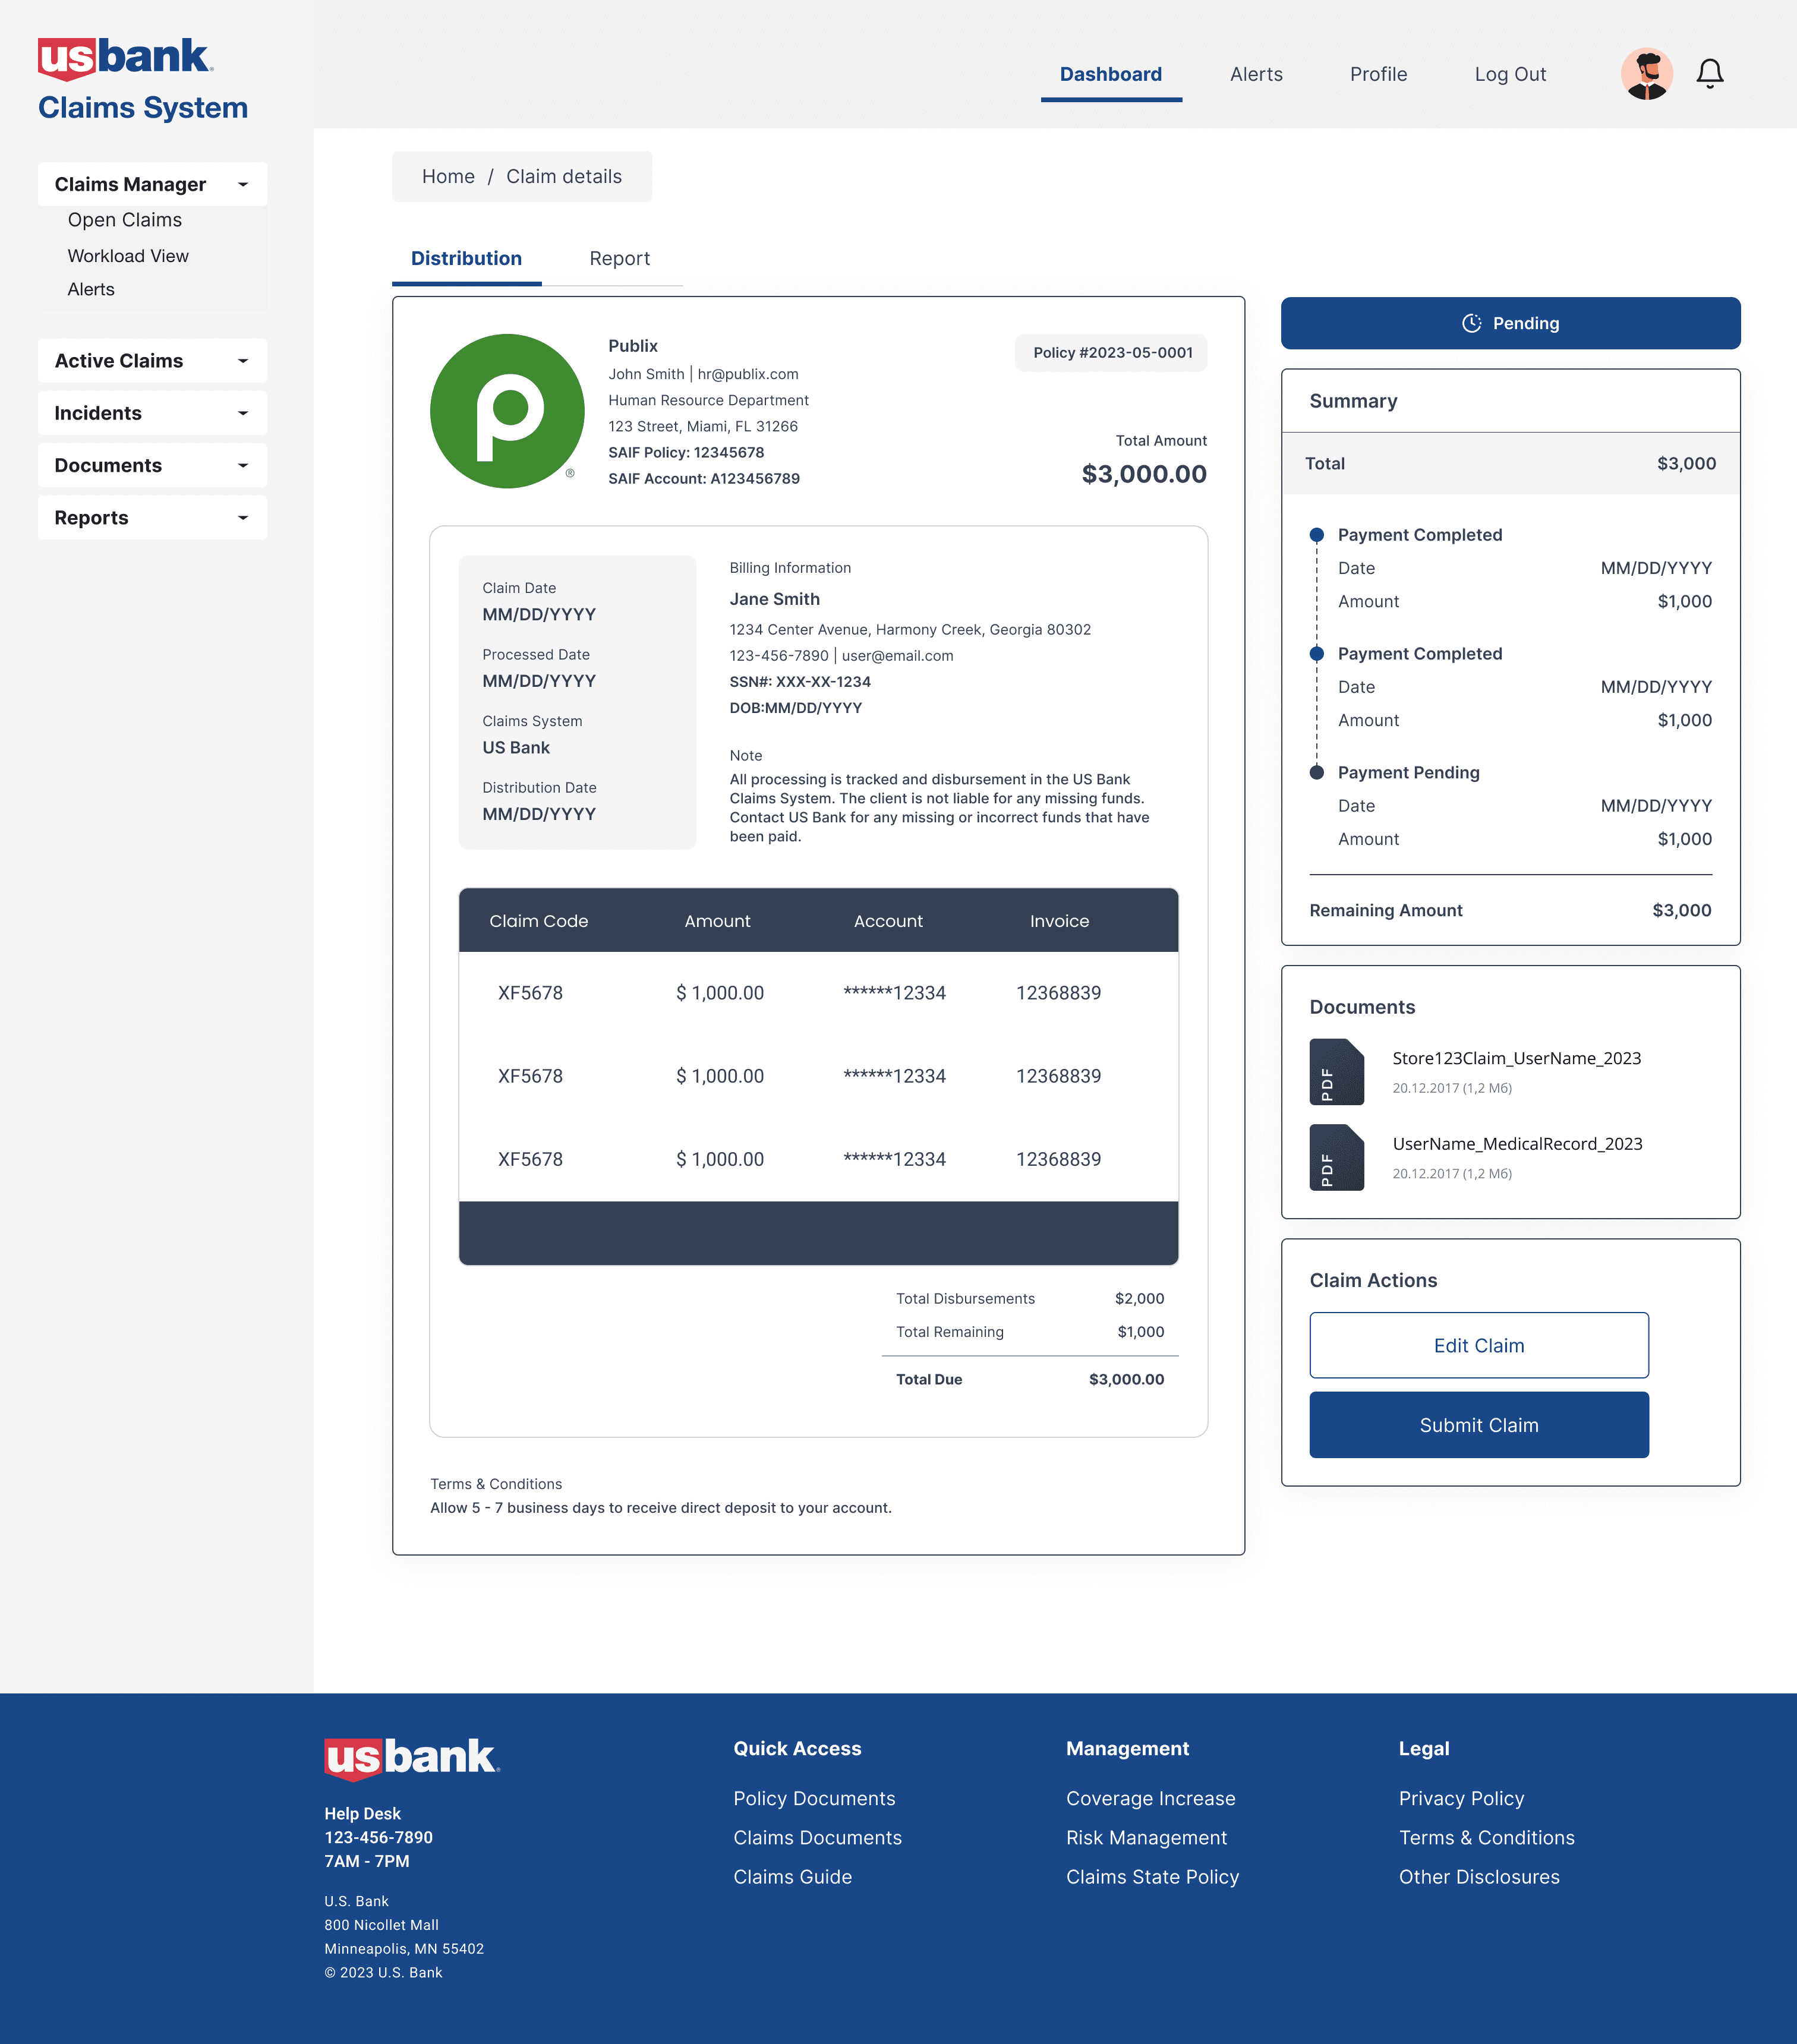Open Privacy Policy footer link
Viewport: 1797px width, 2044px height.
[1461, 1798]
